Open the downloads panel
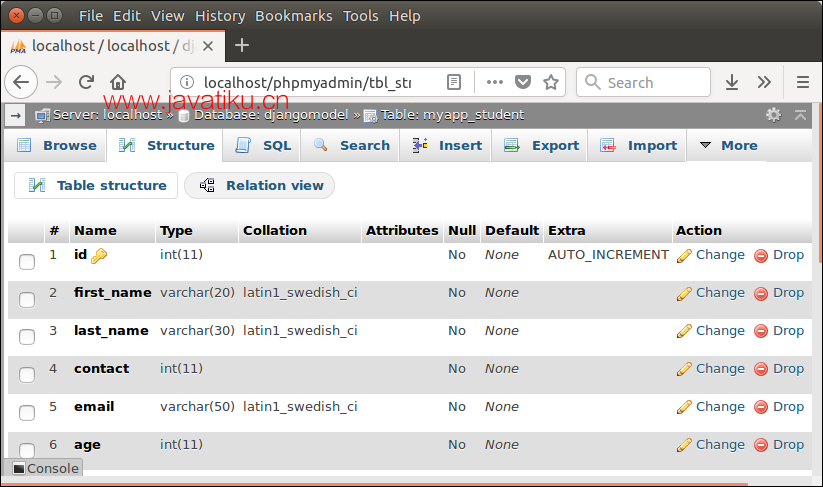This screenshot has height=487, width=823. tap(732, 82)
